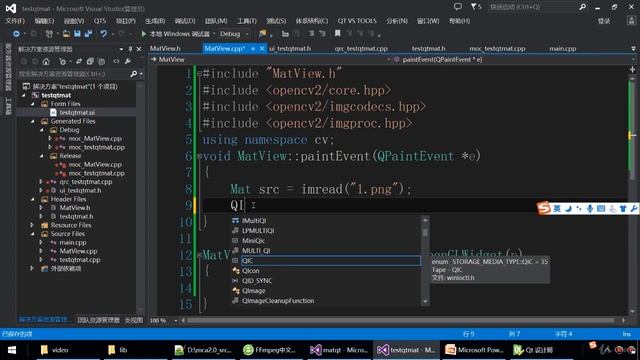Screen dimensions: 640x360
Task: Close the MatView.cpp tab
Action: [262, 49]
